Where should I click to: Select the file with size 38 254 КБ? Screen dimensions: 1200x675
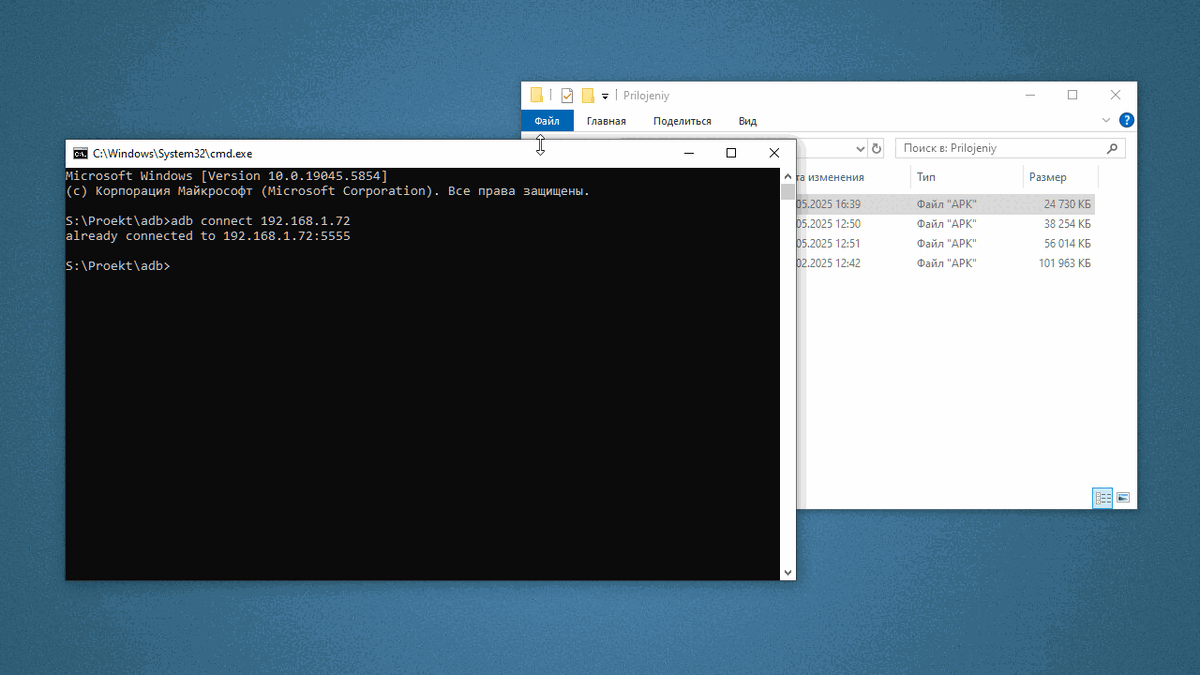click(945, 224)
